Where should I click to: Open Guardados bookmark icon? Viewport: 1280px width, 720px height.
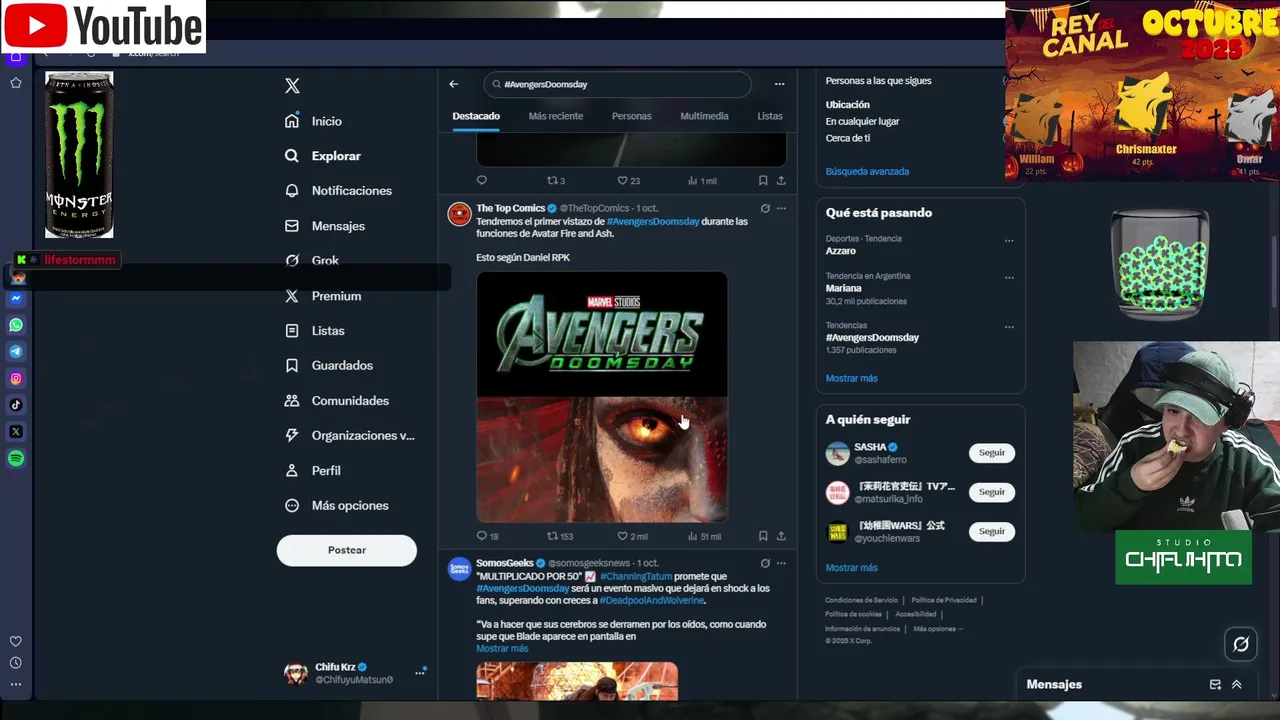click(292, 366)
